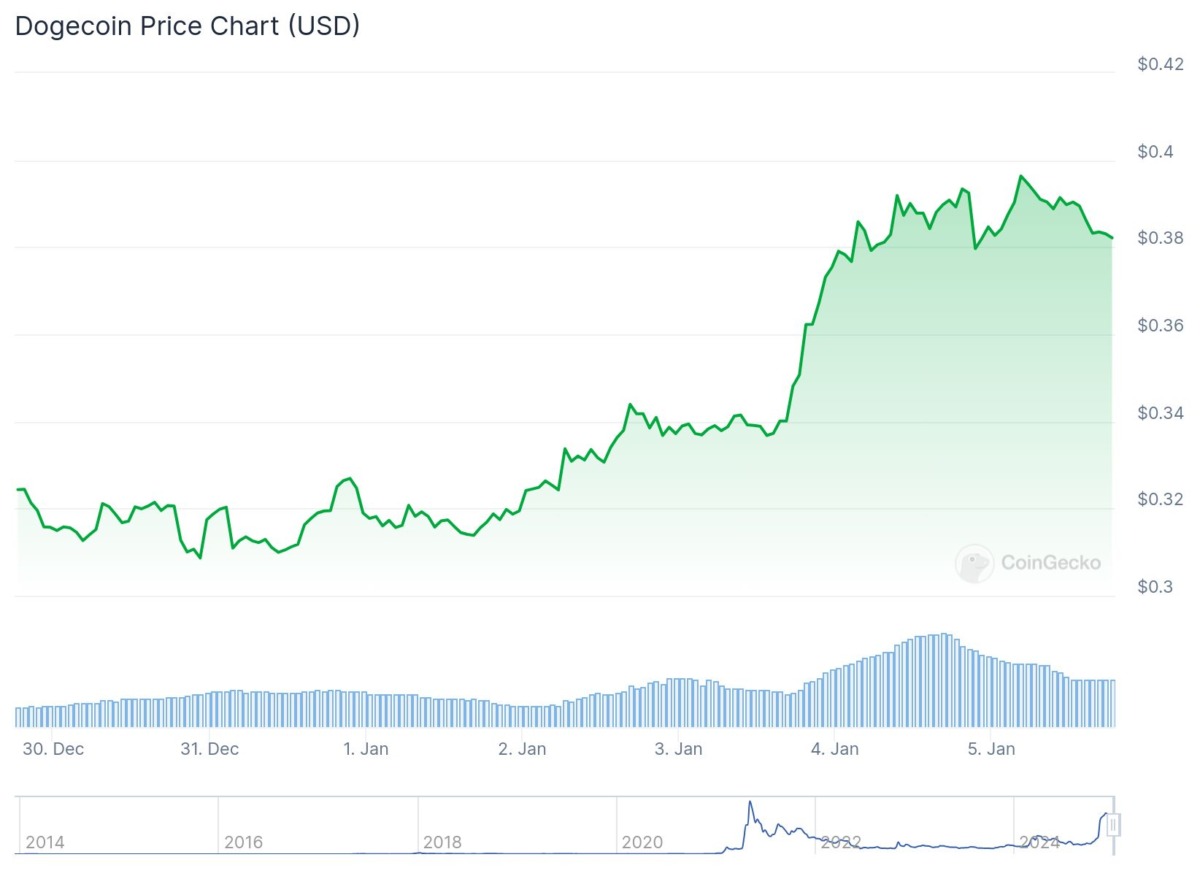Click the CoinGecko watermark text
1200x876 pixels.
tap(1050, 563)
